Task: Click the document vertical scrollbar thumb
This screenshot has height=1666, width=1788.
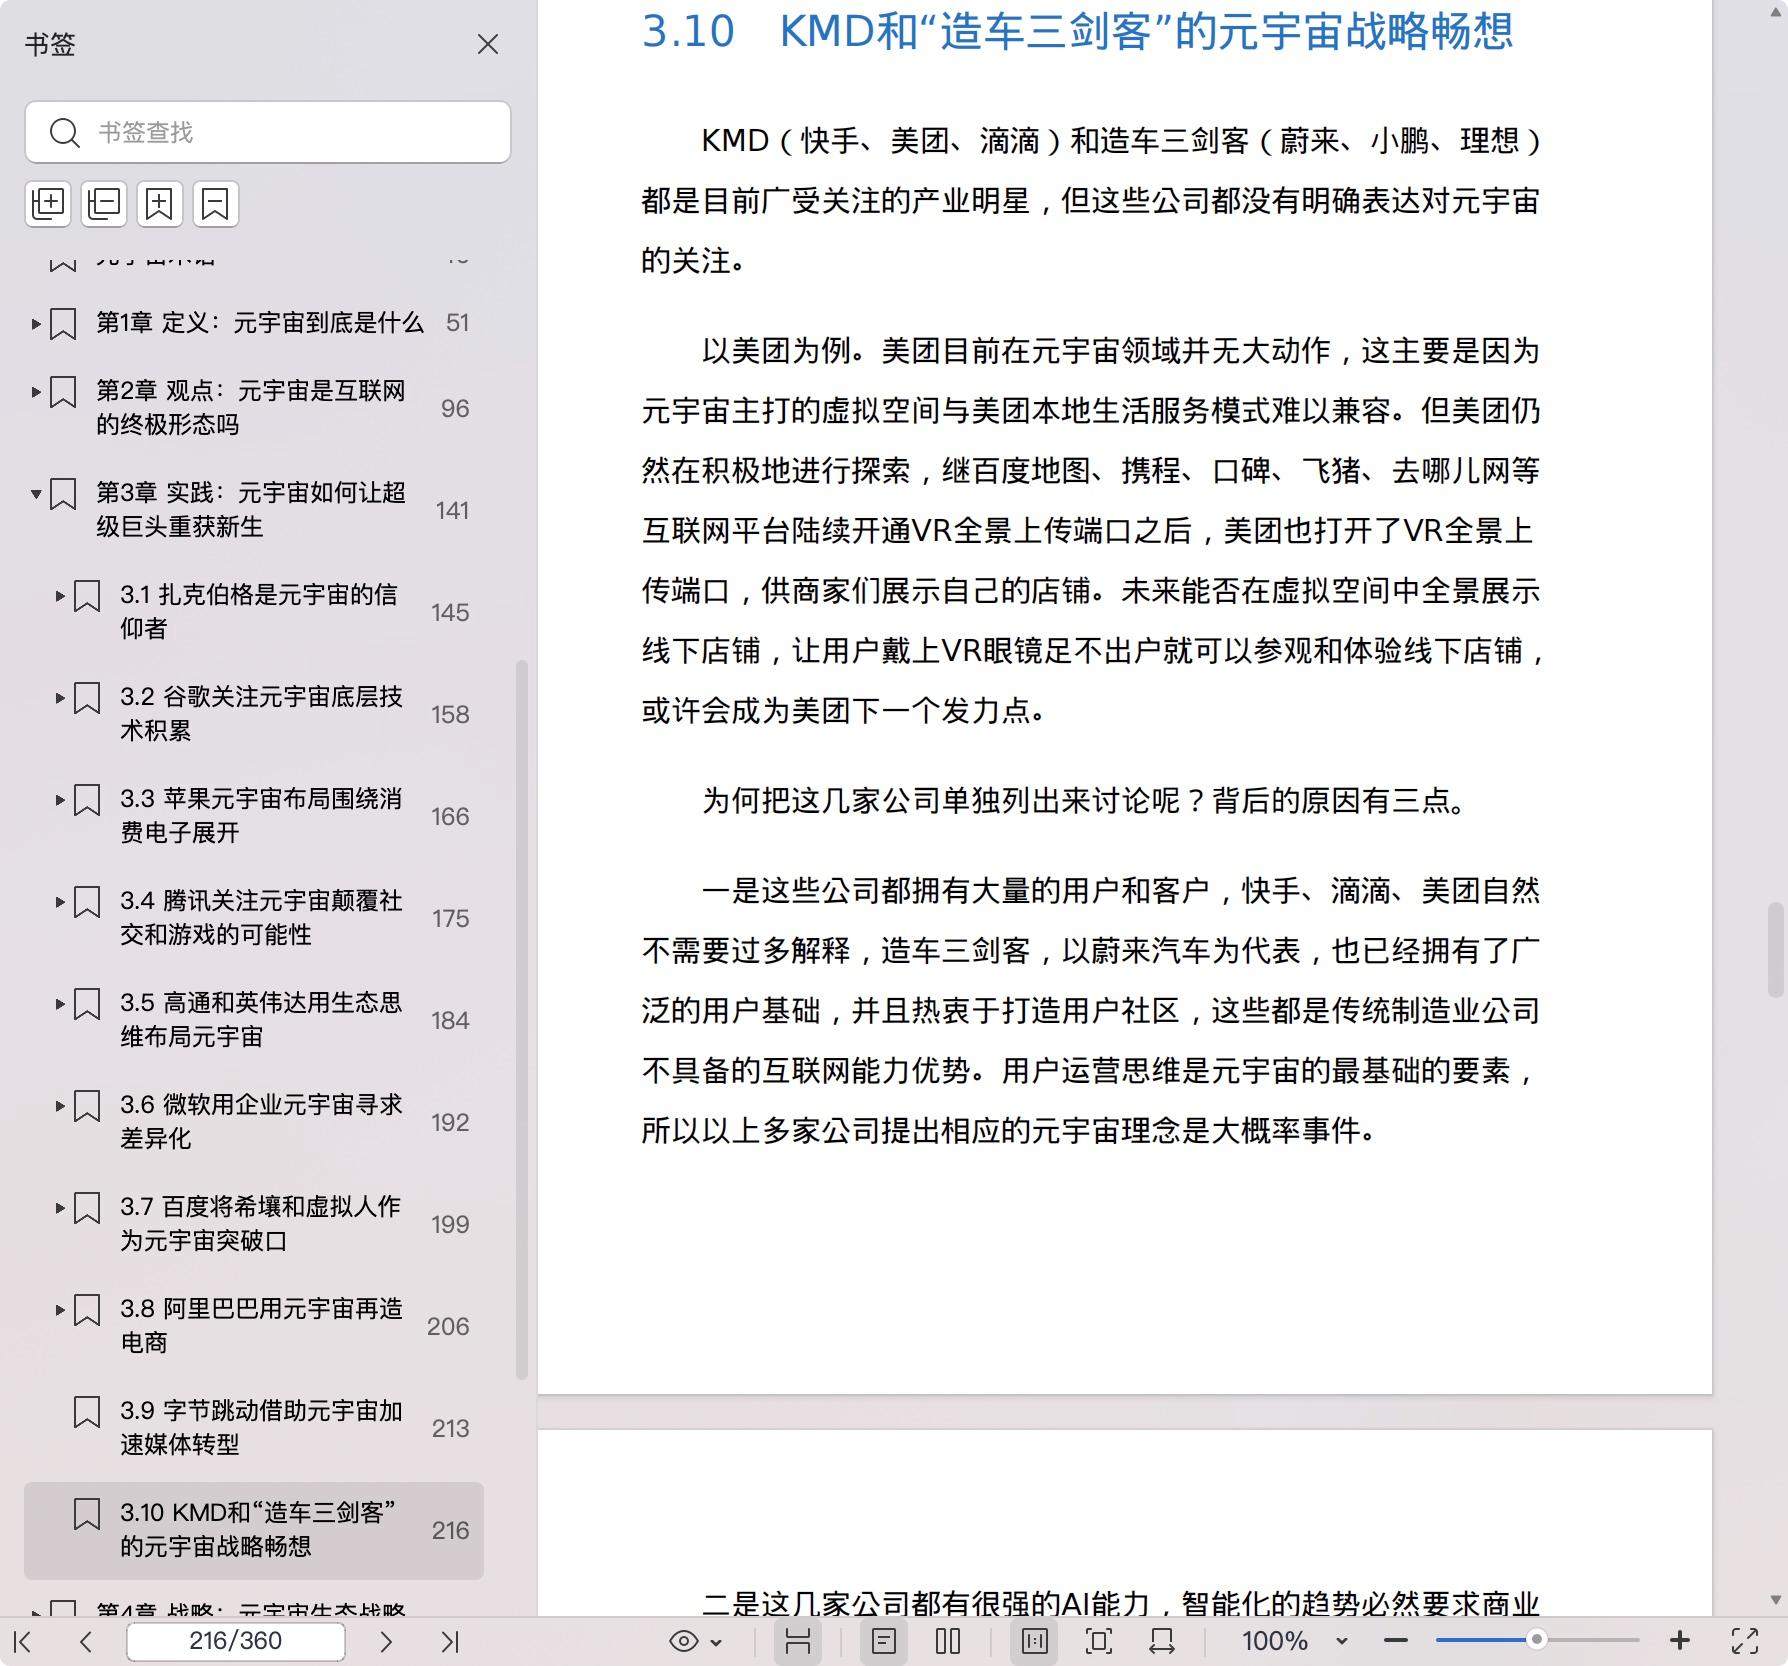Action: click(1776, 950)
